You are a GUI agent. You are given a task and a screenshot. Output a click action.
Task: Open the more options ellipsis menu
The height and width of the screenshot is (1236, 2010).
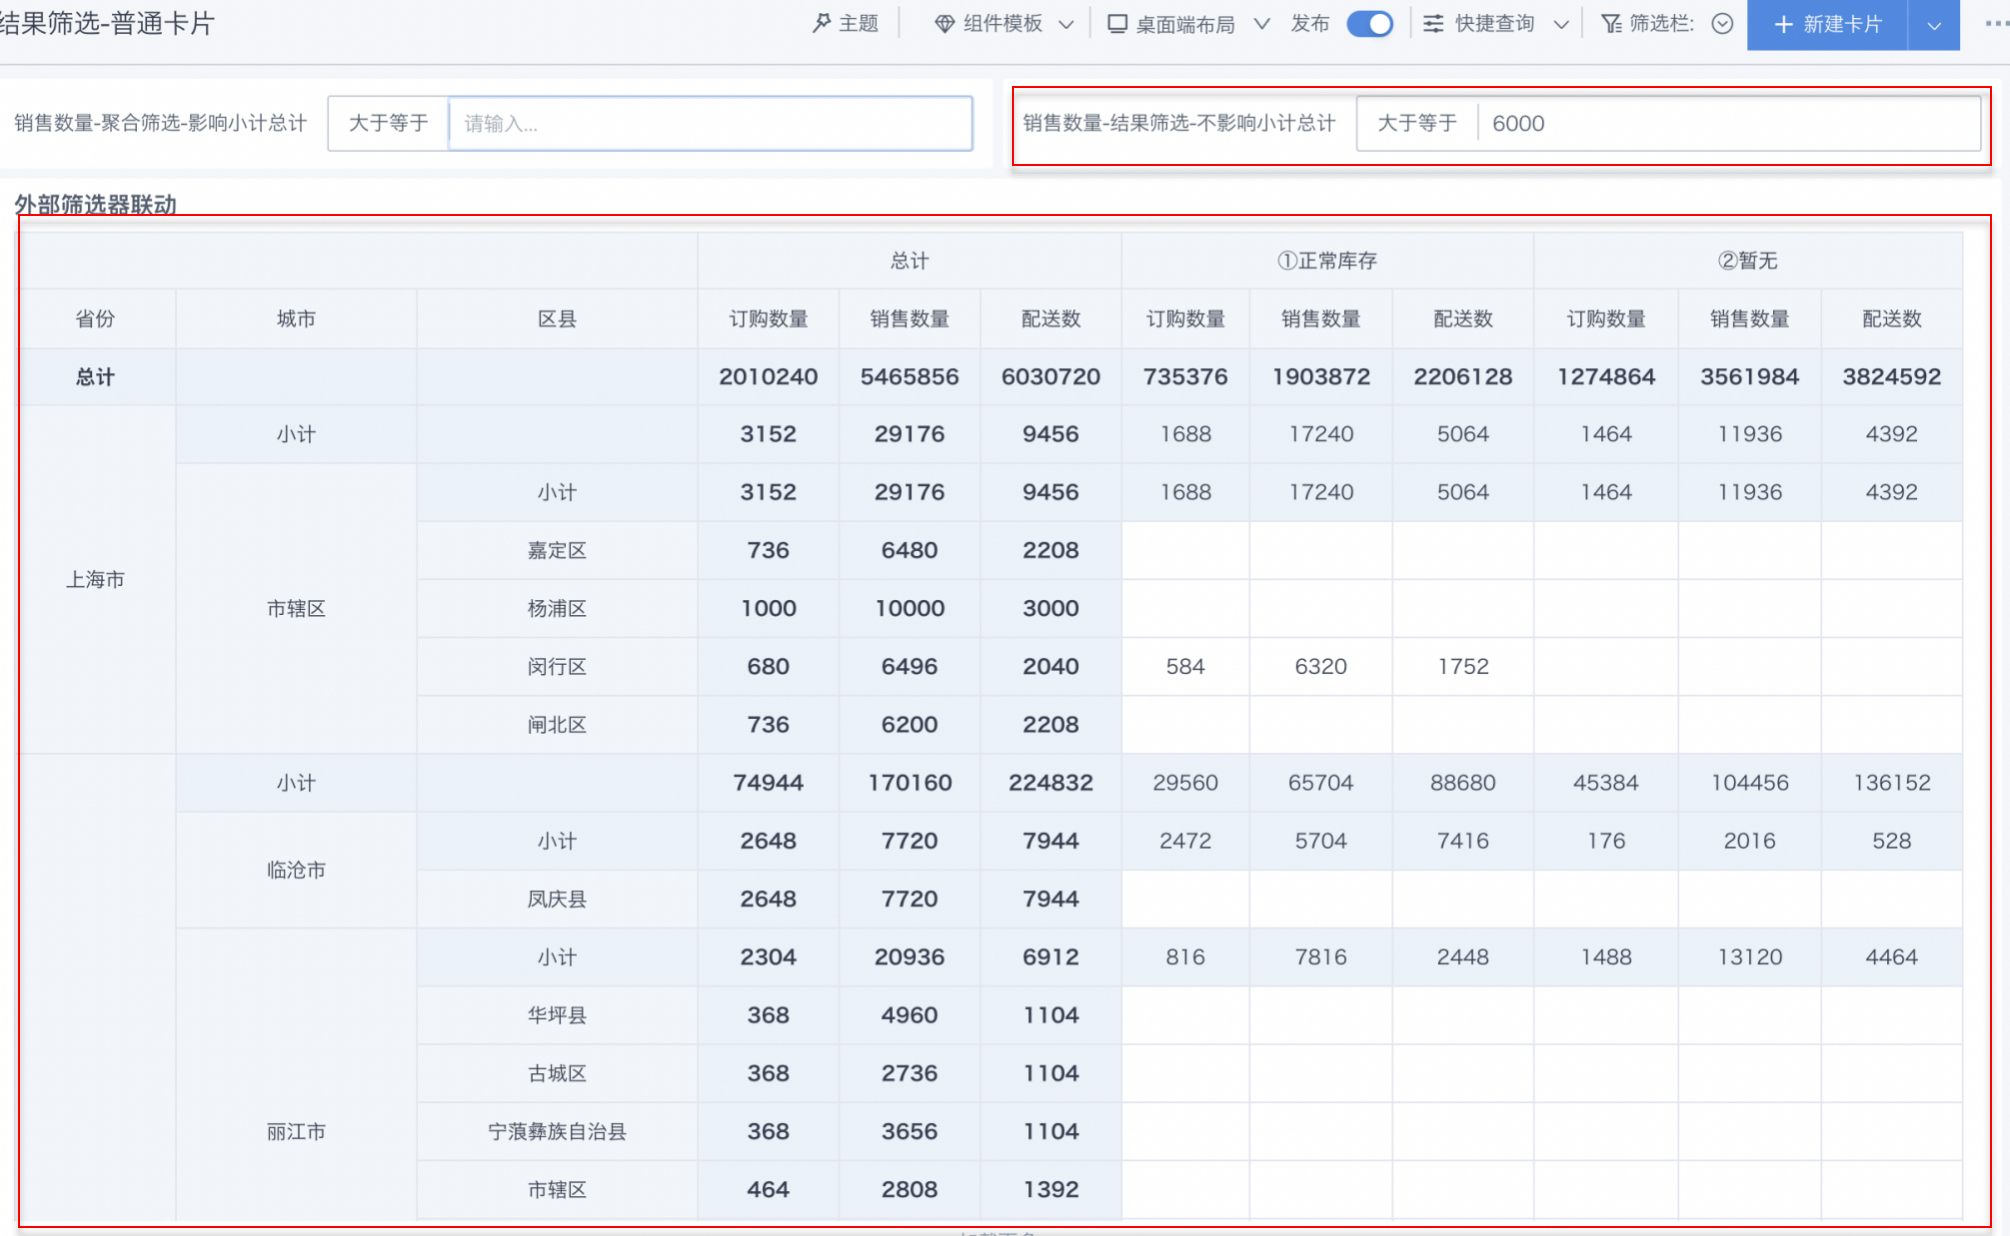click(1996, 24)
